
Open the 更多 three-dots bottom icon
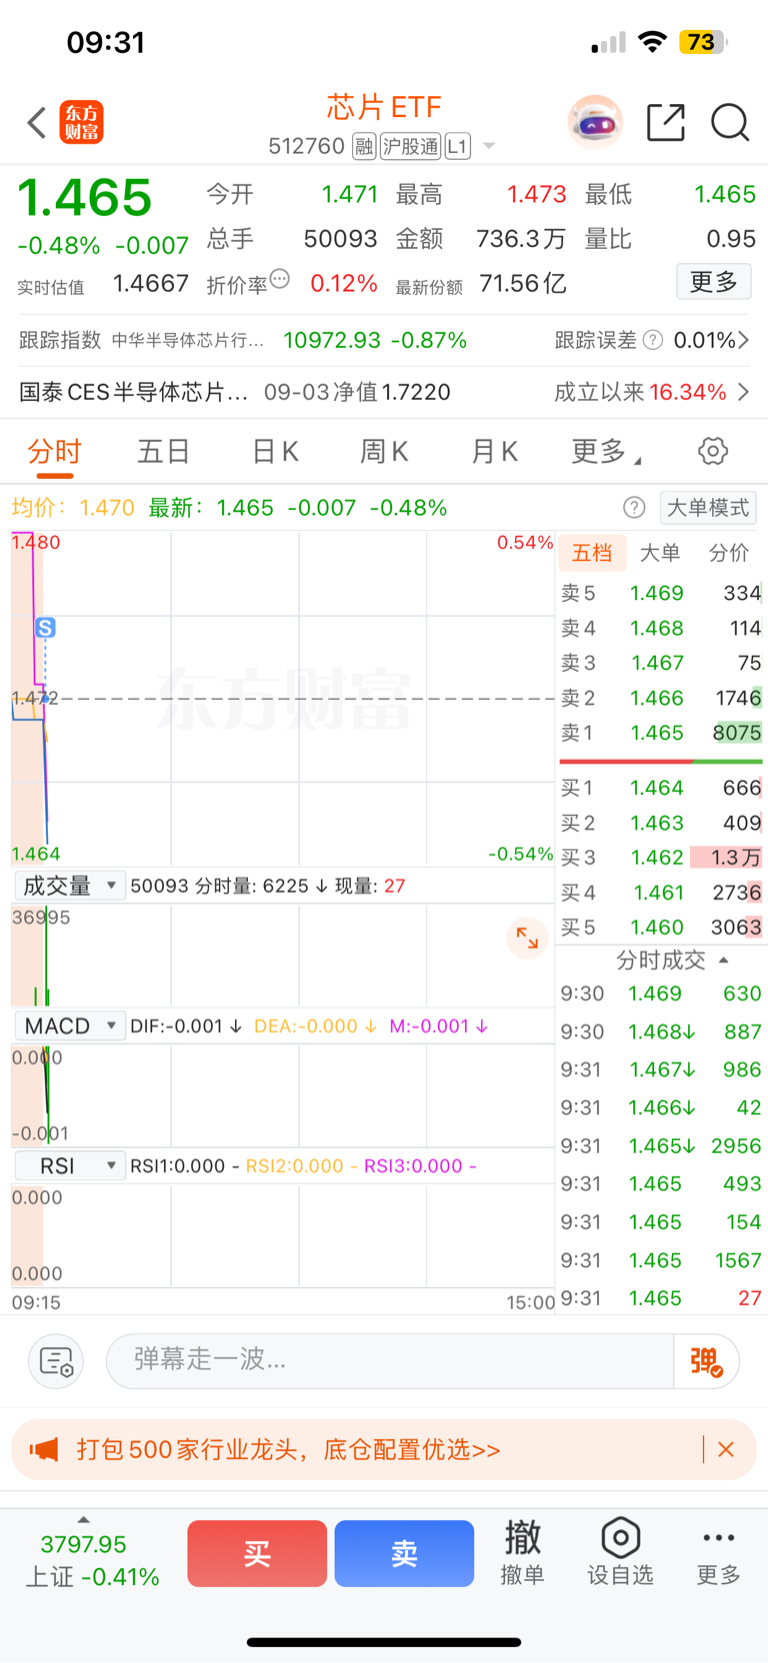coord(719,1552)
